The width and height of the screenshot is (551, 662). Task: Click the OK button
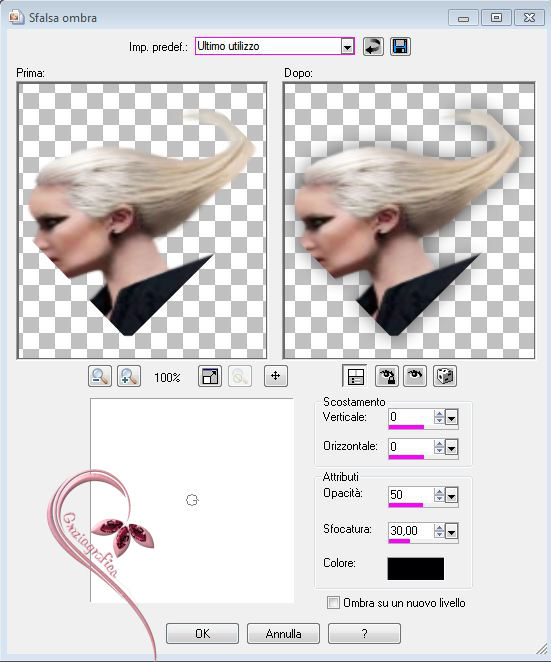point(202,633)
